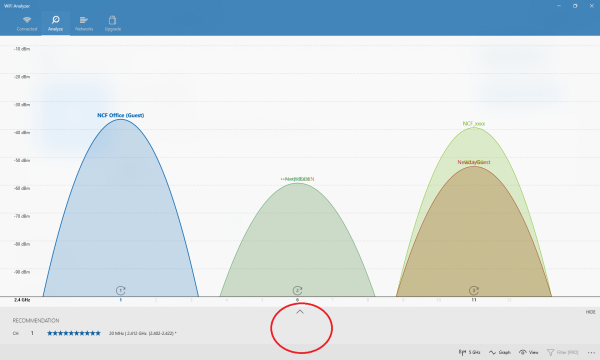Toggle the Graph display mode
This screenshot has width=600, height=360.
click(500, 352)
